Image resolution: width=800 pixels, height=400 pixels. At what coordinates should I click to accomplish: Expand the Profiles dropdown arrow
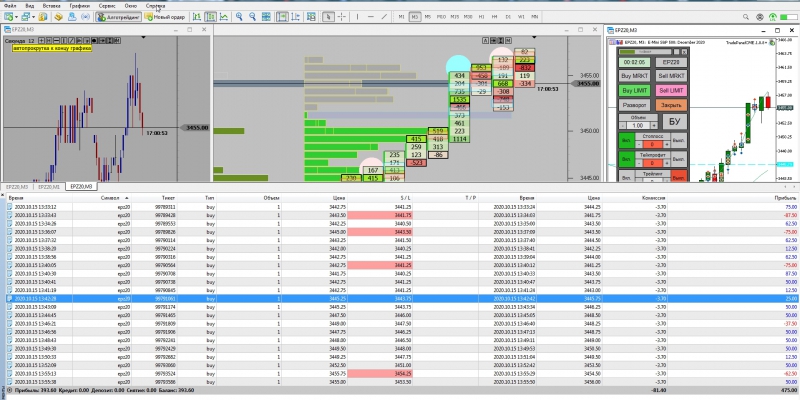click(x=33, y=17)
